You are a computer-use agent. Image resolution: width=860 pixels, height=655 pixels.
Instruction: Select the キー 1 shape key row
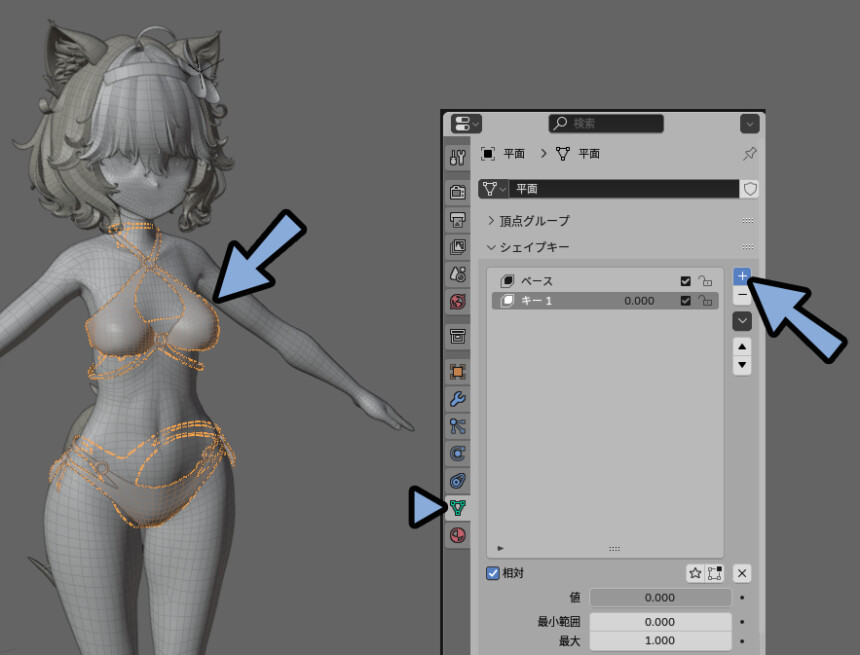pyautogui.click(x=605, y=301)
